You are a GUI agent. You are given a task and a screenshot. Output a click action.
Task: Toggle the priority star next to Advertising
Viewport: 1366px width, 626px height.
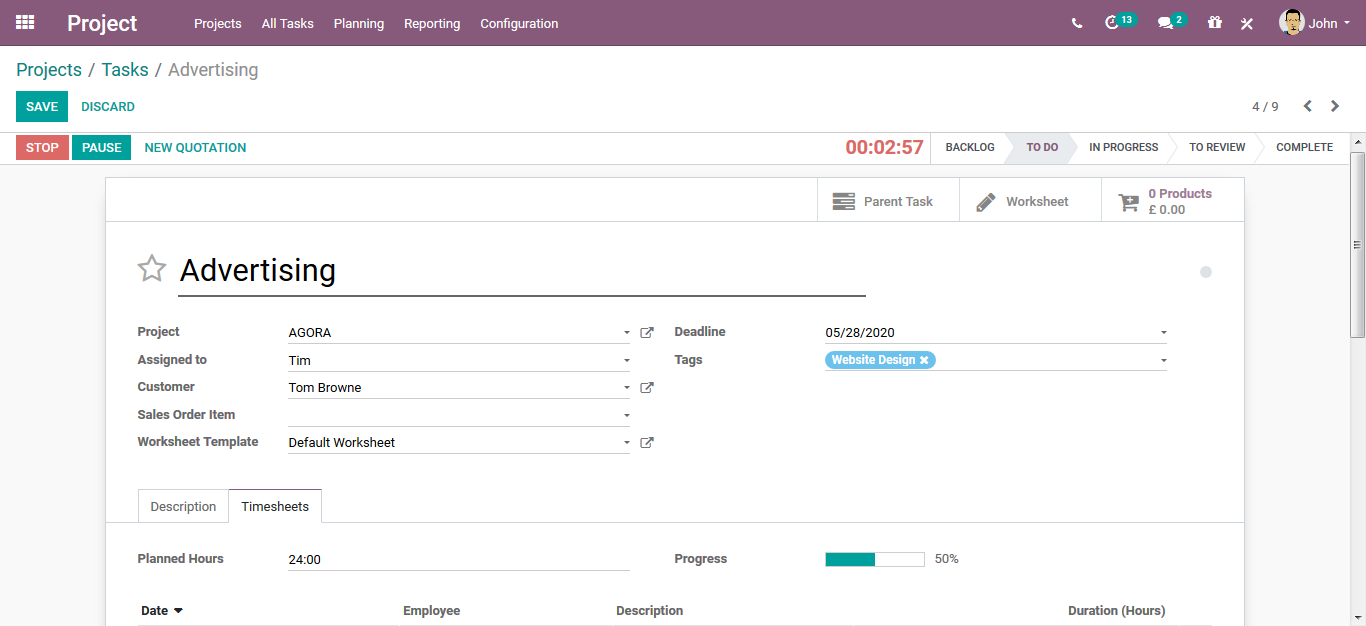152,268
